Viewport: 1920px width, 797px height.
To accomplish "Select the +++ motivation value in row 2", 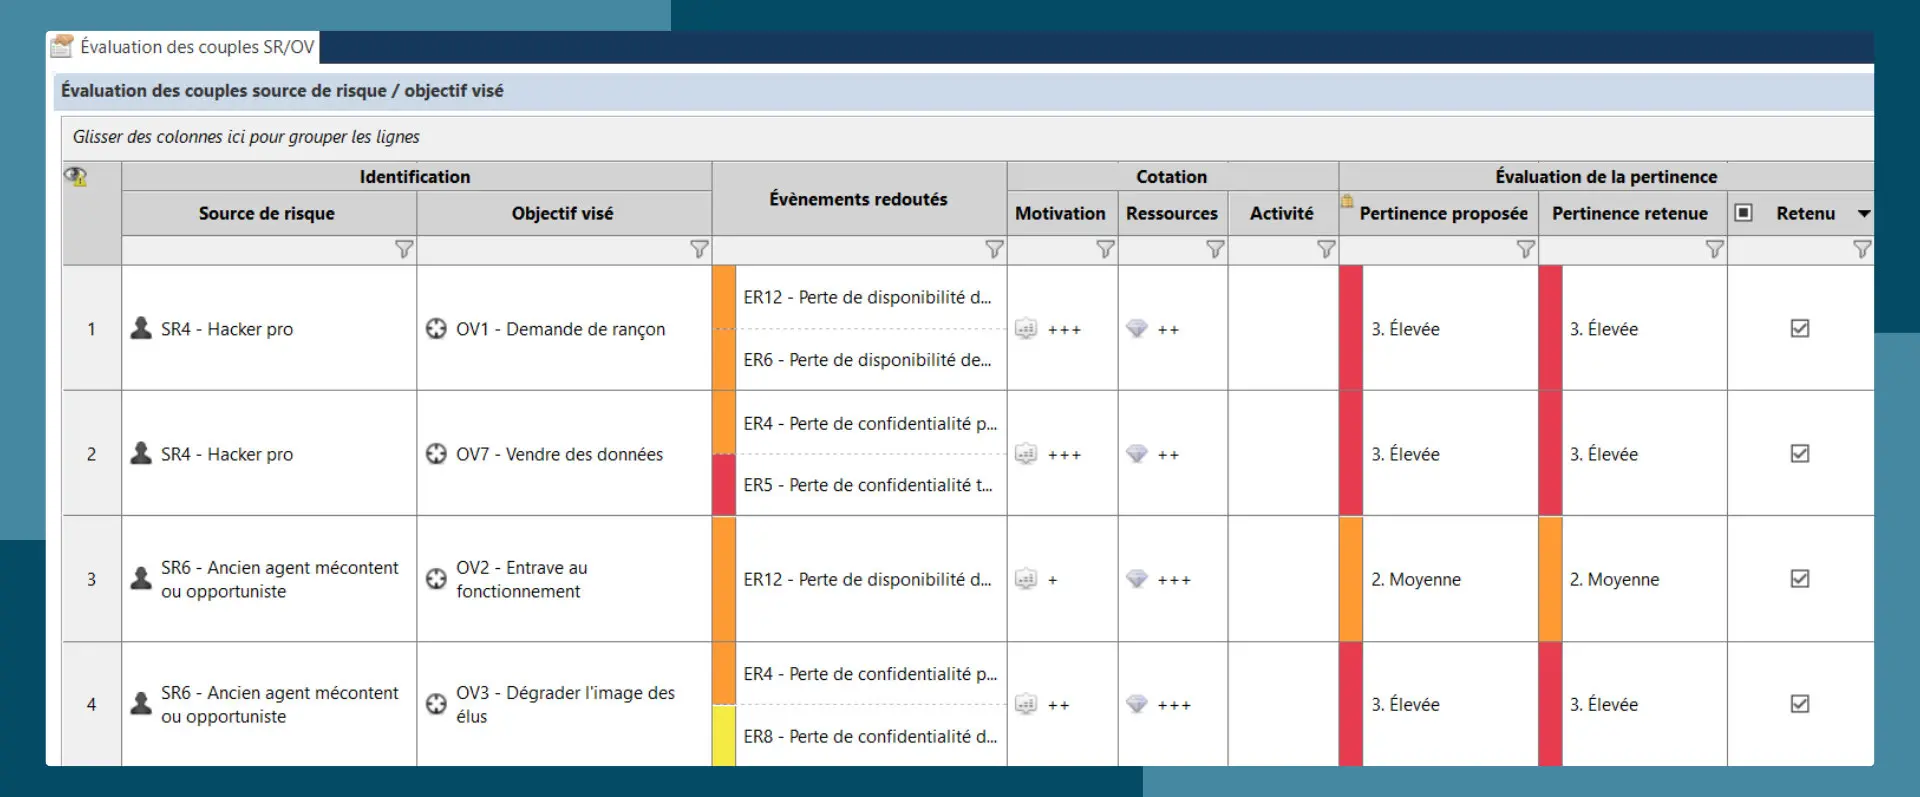I will (x=1064, y=455).
